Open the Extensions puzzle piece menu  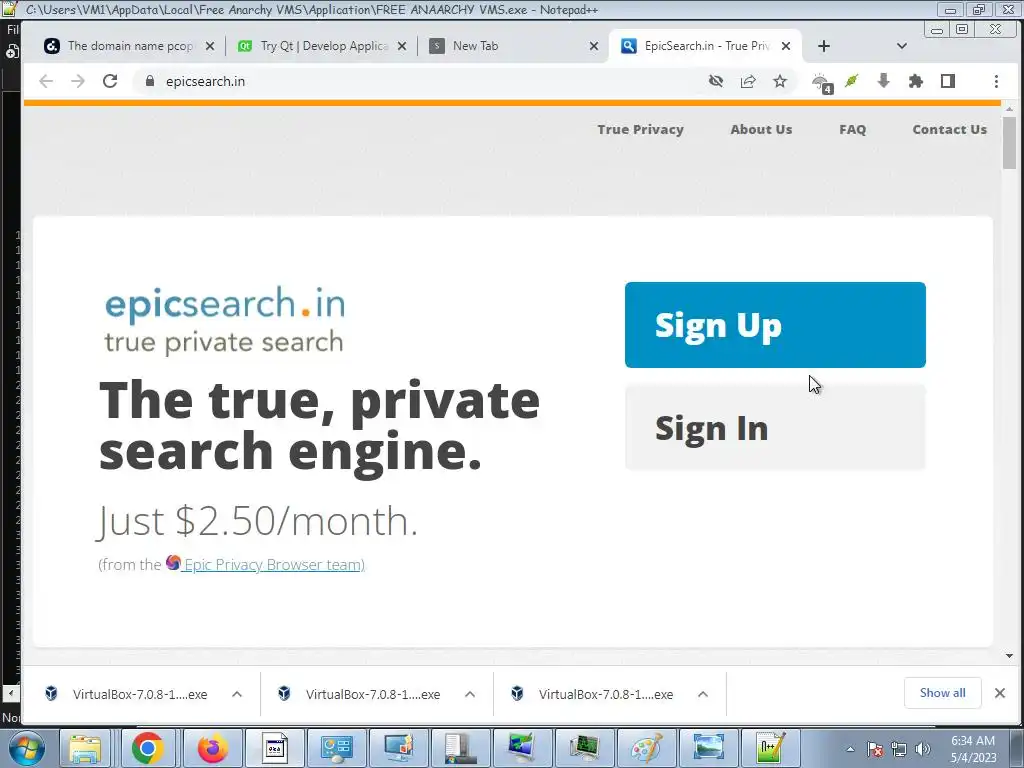[x=916, y=81]
